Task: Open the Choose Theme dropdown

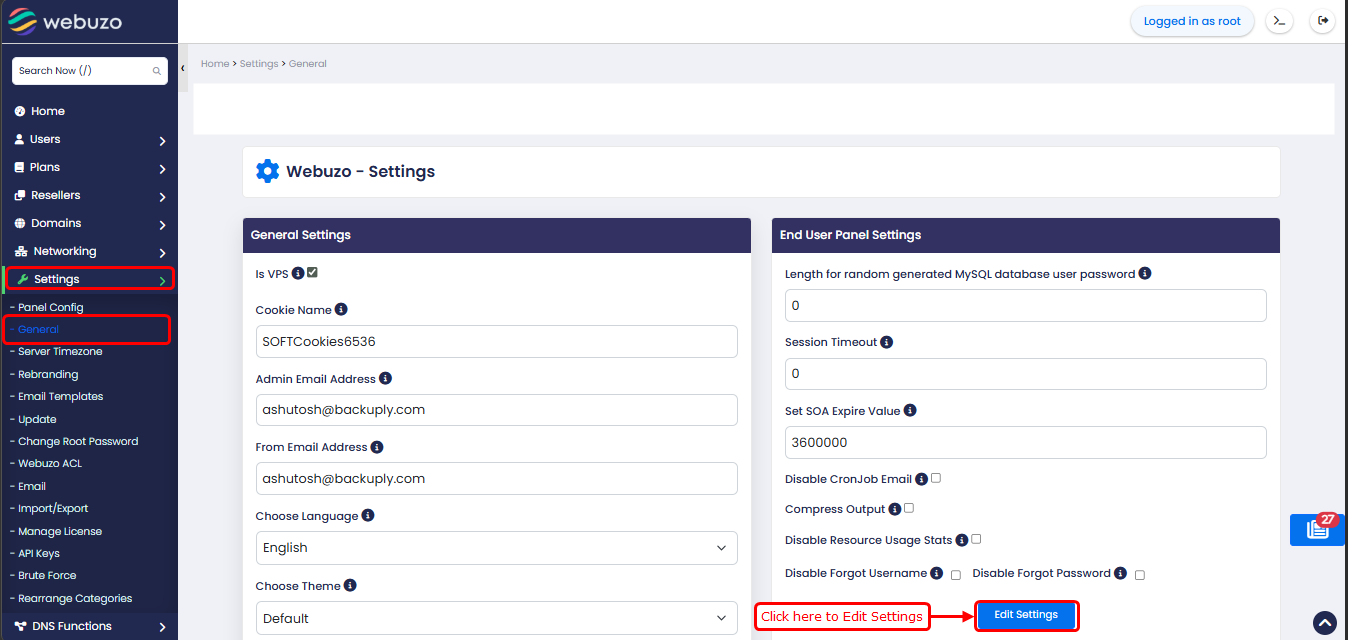Action: tap(496, 618)
